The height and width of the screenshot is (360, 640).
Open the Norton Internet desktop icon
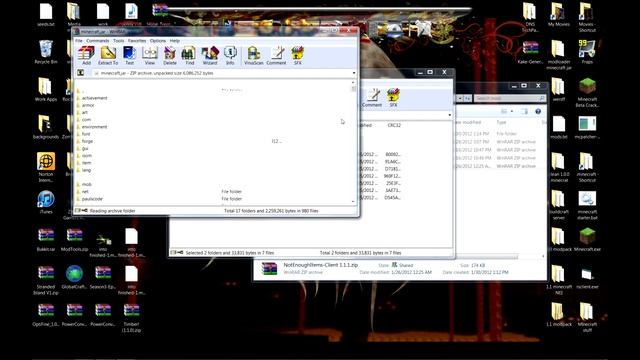tap(46, 167)
